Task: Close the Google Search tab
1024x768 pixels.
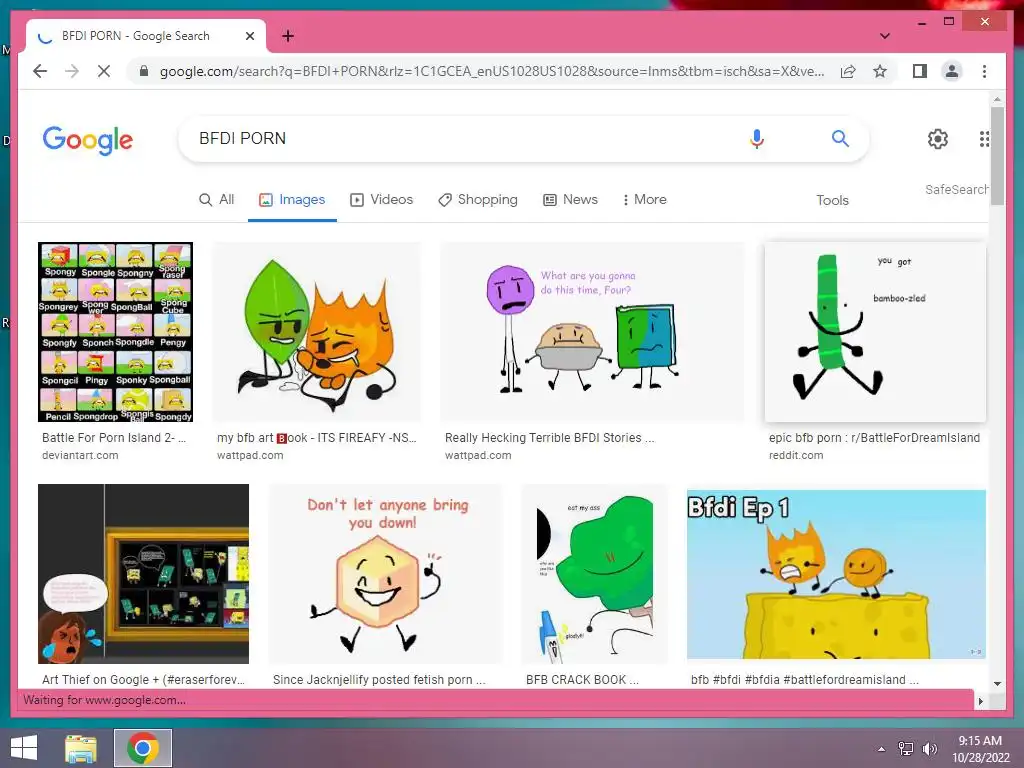Action: click(249, 36)
